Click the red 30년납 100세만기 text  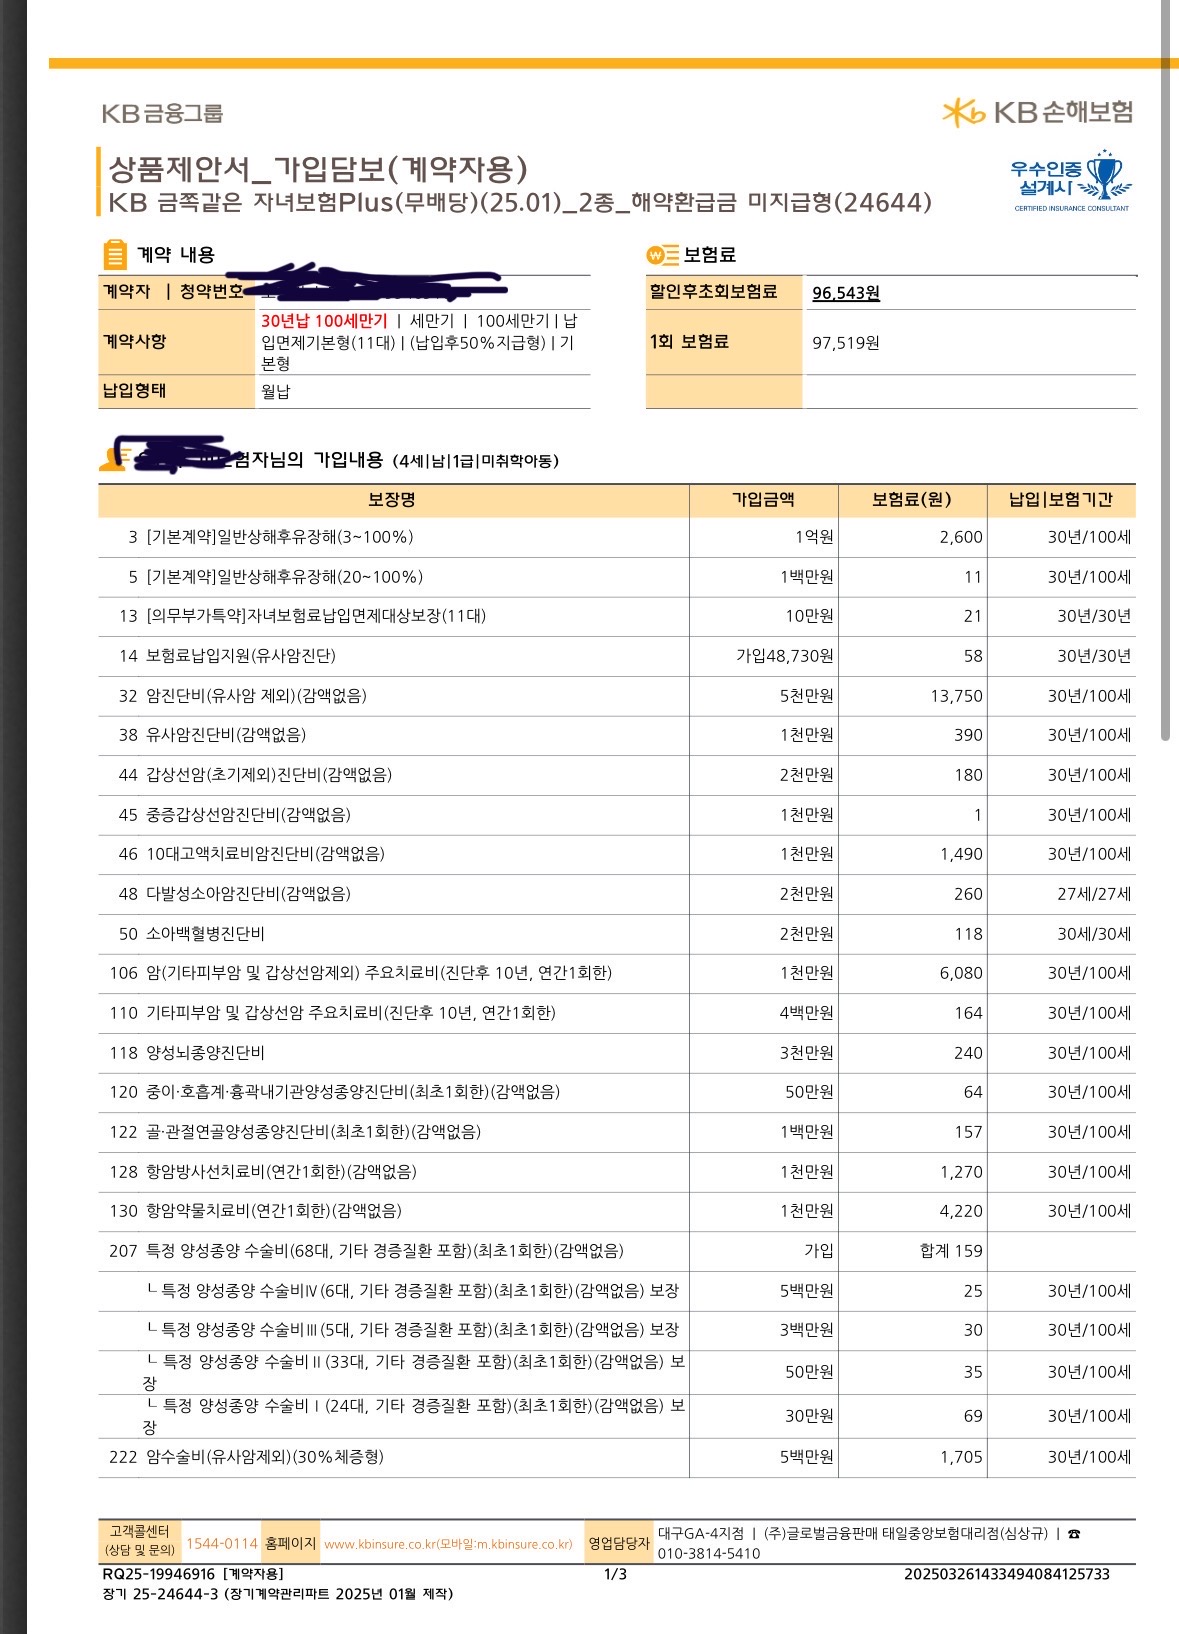[324, 321]
